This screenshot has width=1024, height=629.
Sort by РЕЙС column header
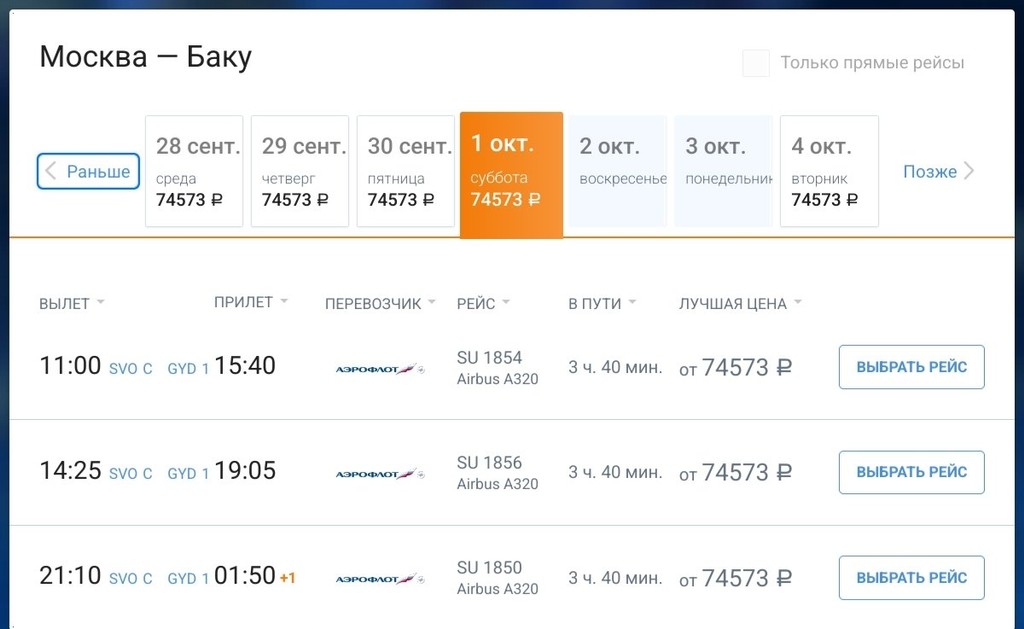[483, 303]
